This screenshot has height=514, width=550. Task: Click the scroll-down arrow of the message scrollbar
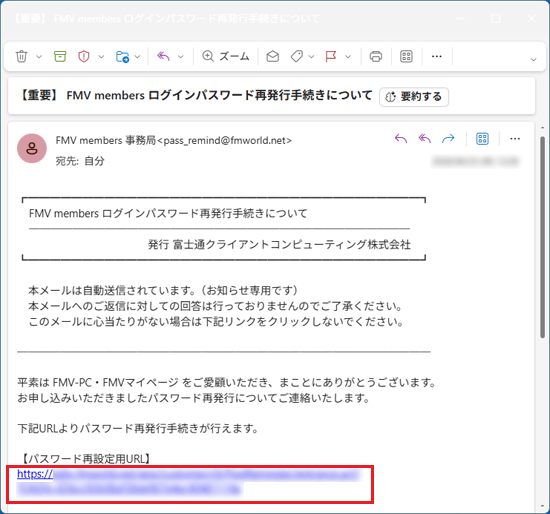tap(542, 506)
